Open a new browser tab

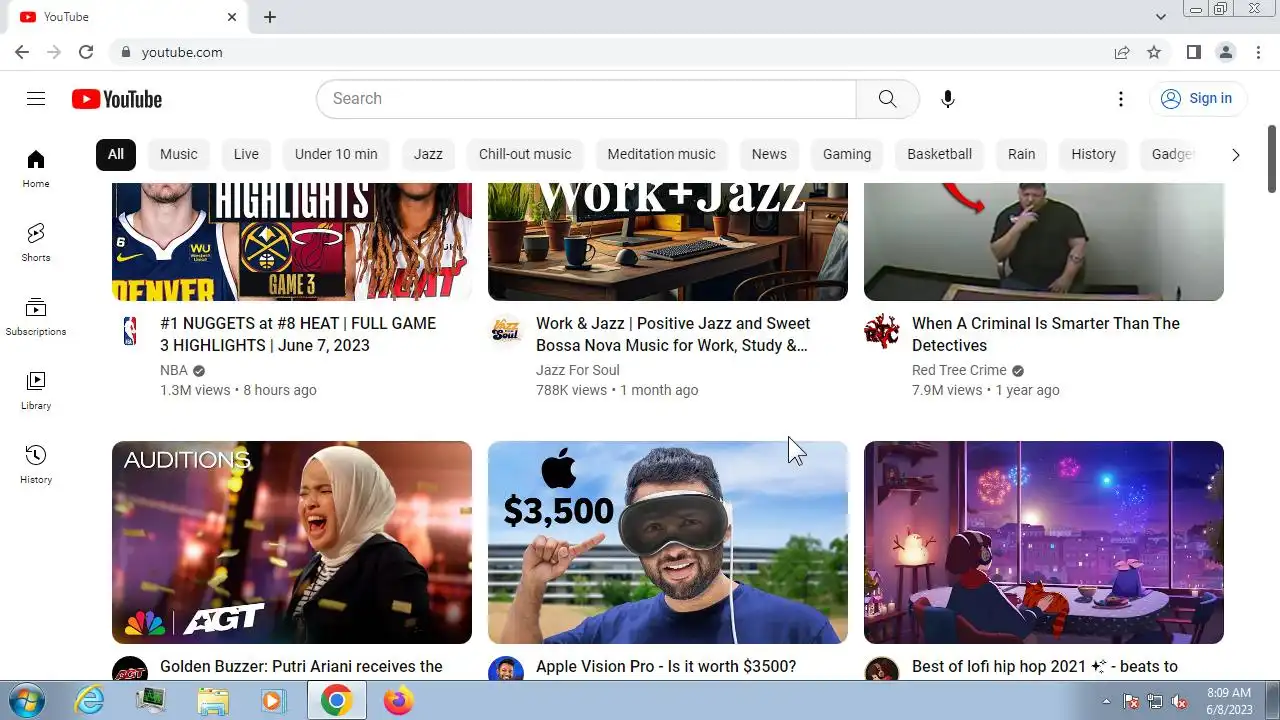pyautogui.click(x=270, y=17)
